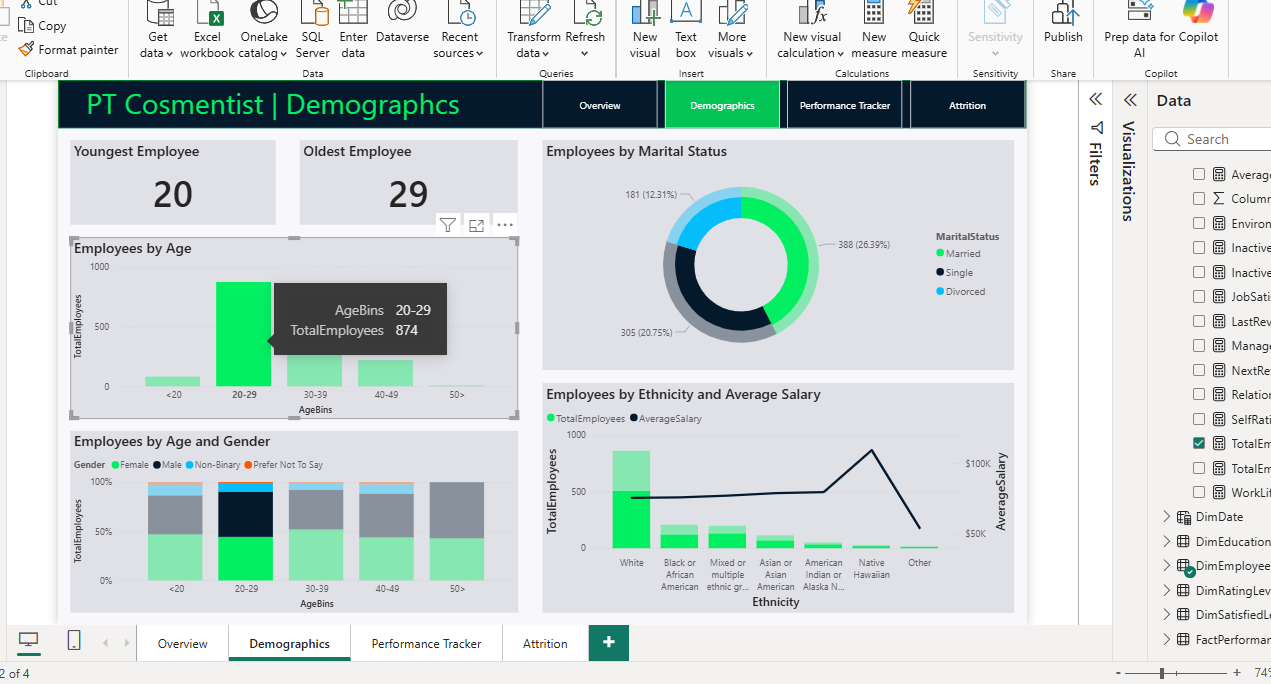Click zoom in plus button
Image resolution: width=1271 pixels, height=684 pixels.
pos(1237,673)
